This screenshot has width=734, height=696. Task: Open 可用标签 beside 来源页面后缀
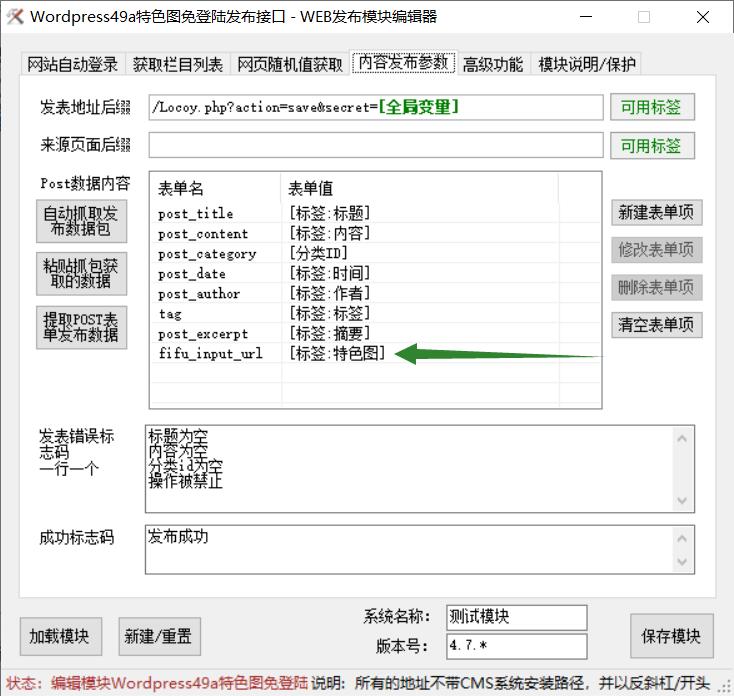click(652, 146)
